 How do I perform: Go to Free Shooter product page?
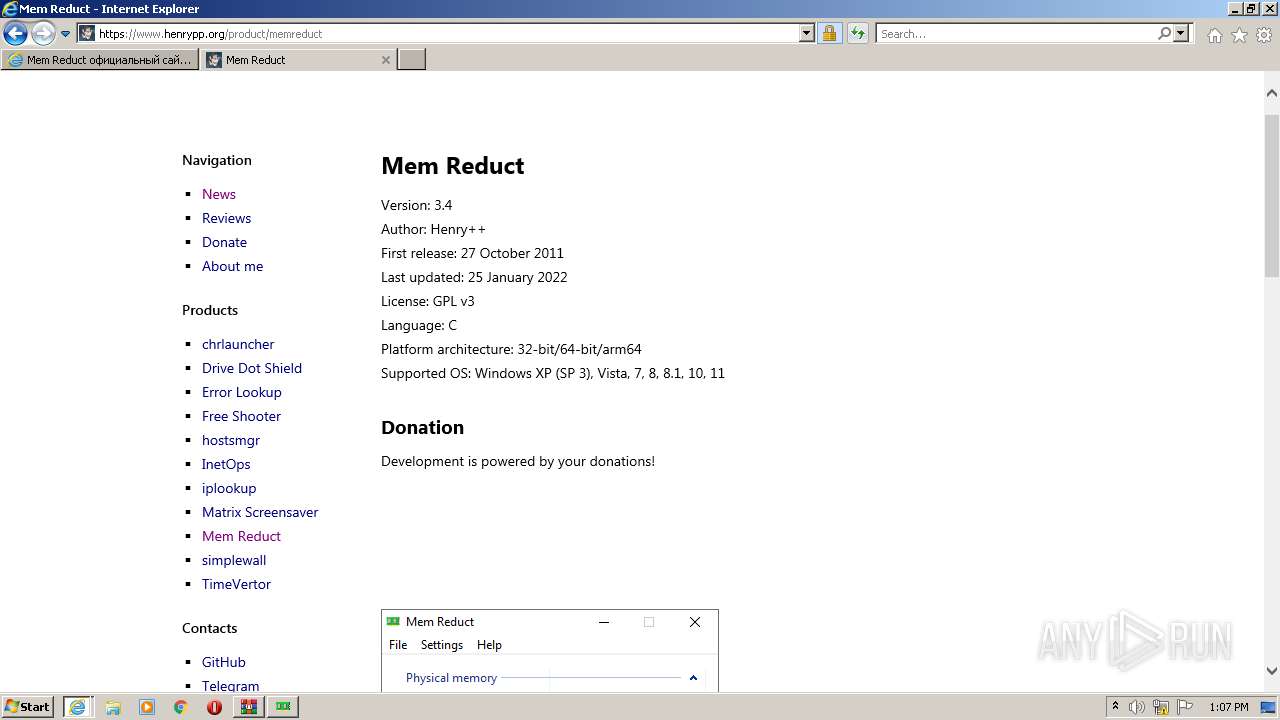(x=241, y=416)
